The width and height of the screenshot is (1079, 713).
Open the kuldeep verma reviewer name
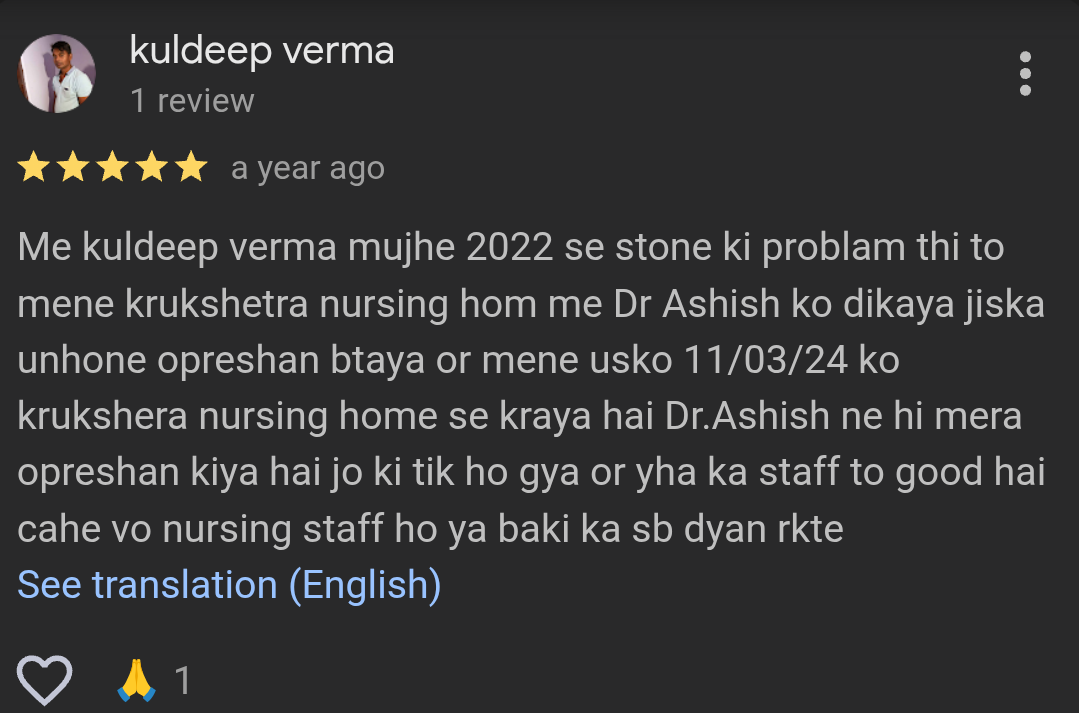[261, 51]
